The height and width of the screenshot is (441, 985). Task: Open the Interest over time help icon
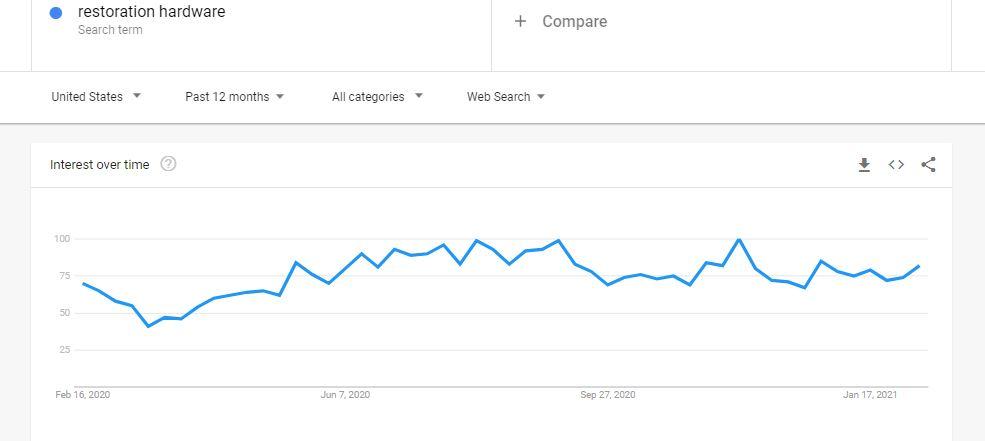click(x=168, y=164)
